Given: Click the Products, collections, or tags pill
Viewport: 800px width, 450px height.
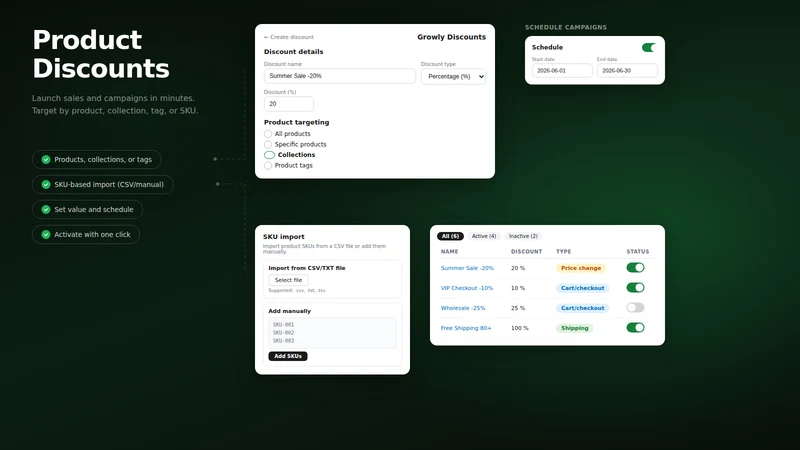Looking at the screenshot, I should coord(96,160).
